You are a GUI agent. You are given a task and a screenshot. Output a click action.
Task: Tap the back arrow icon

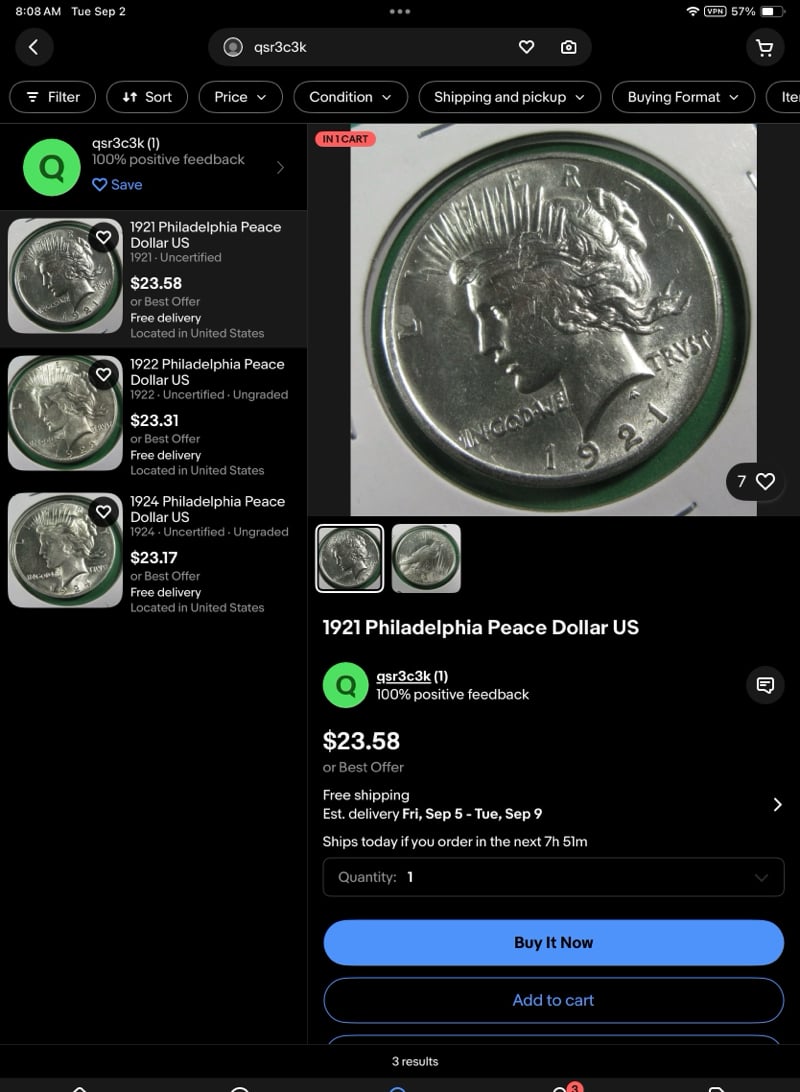[33, 47]
